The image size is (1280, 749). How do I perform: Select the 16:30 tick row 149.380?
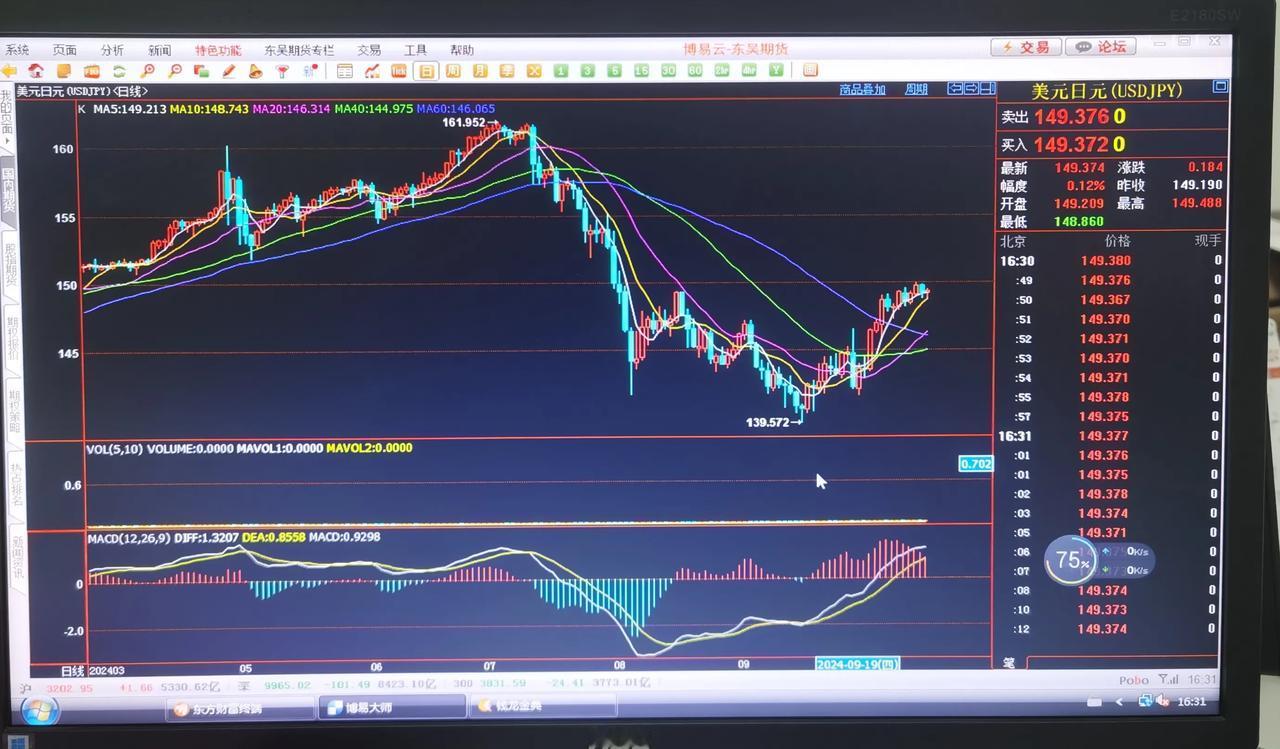[x=1110, y=261]
